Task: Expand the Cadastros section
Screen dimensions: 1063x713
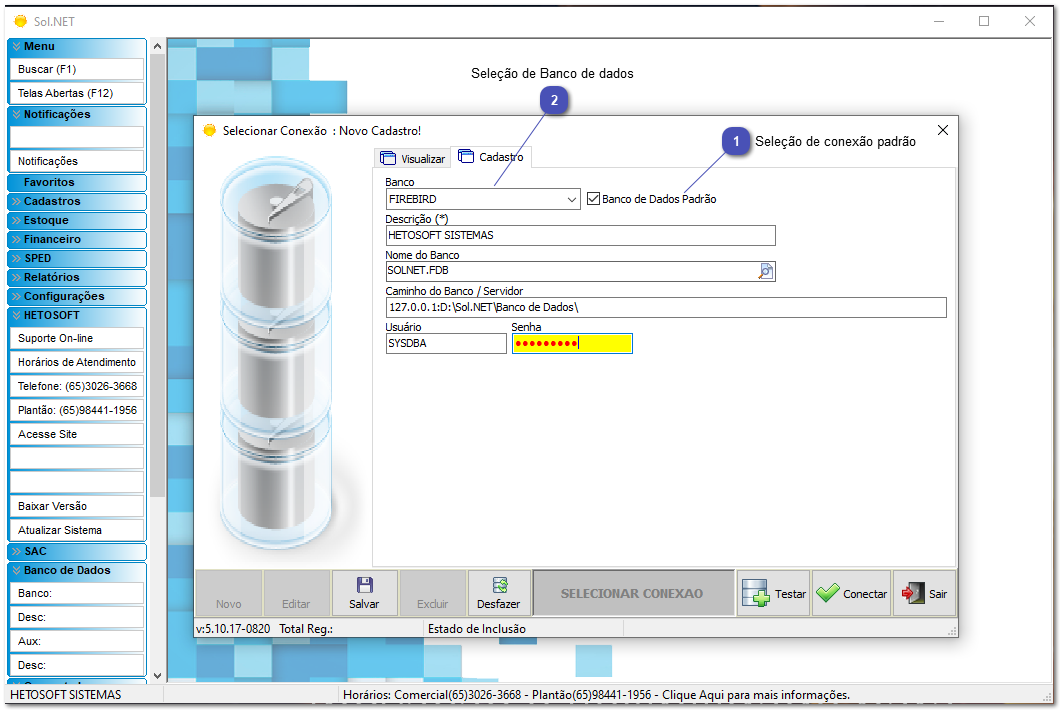Action: (76, 201)
